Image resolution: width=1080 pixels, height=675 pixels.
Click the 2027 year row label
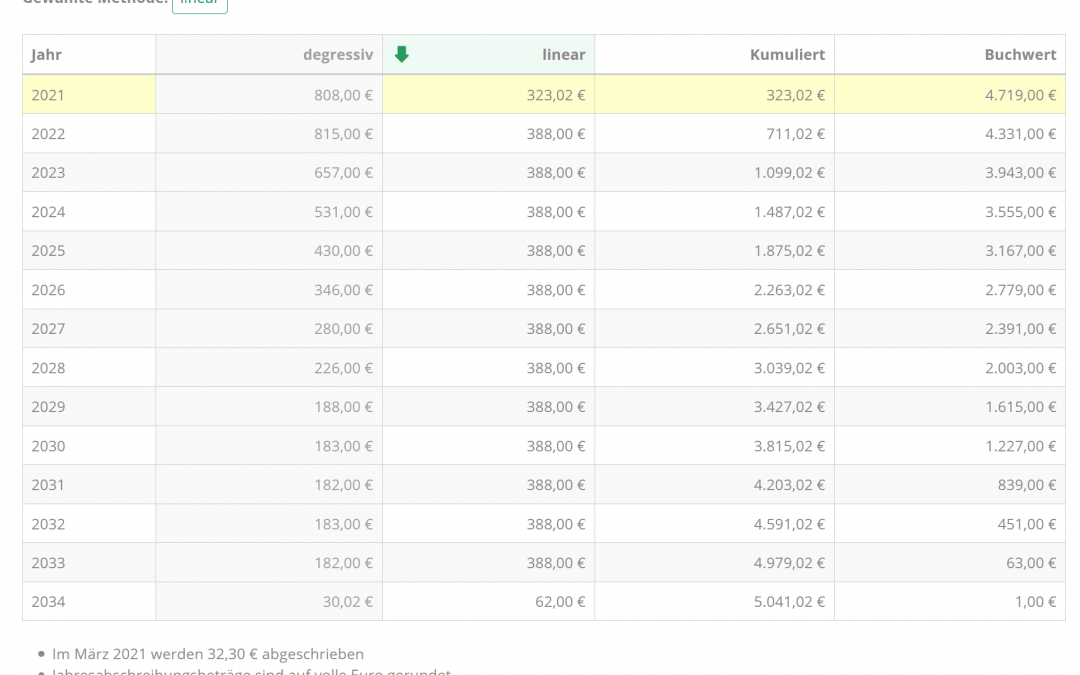point(48,329)
